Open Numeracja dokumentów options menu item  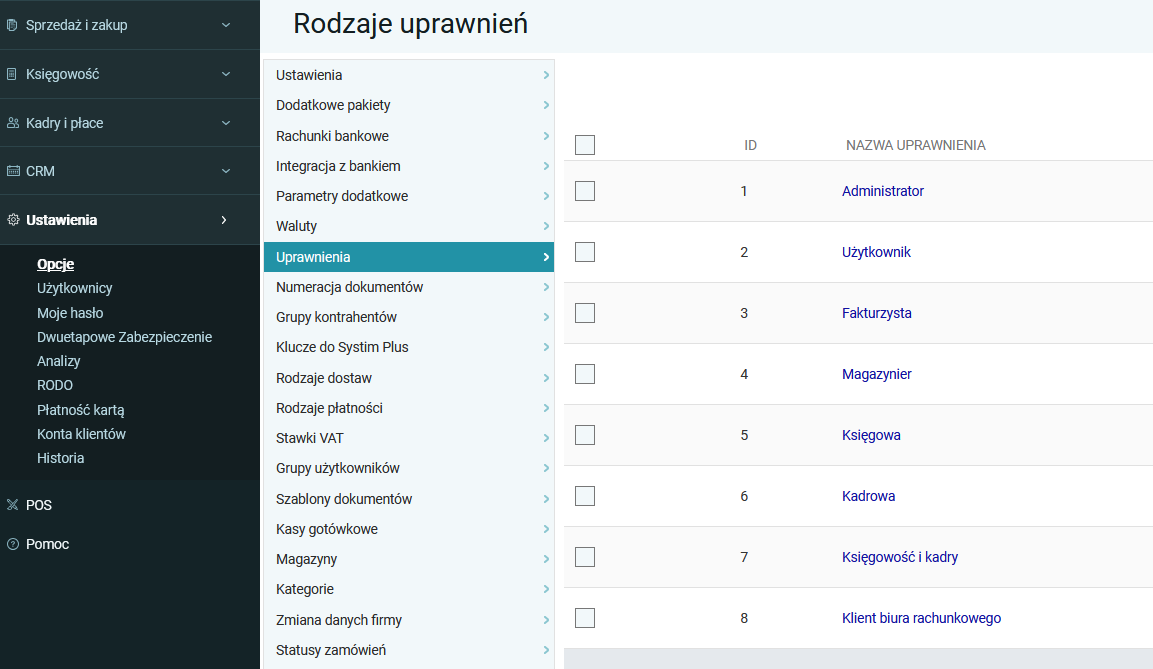click(x=349, y=287)
